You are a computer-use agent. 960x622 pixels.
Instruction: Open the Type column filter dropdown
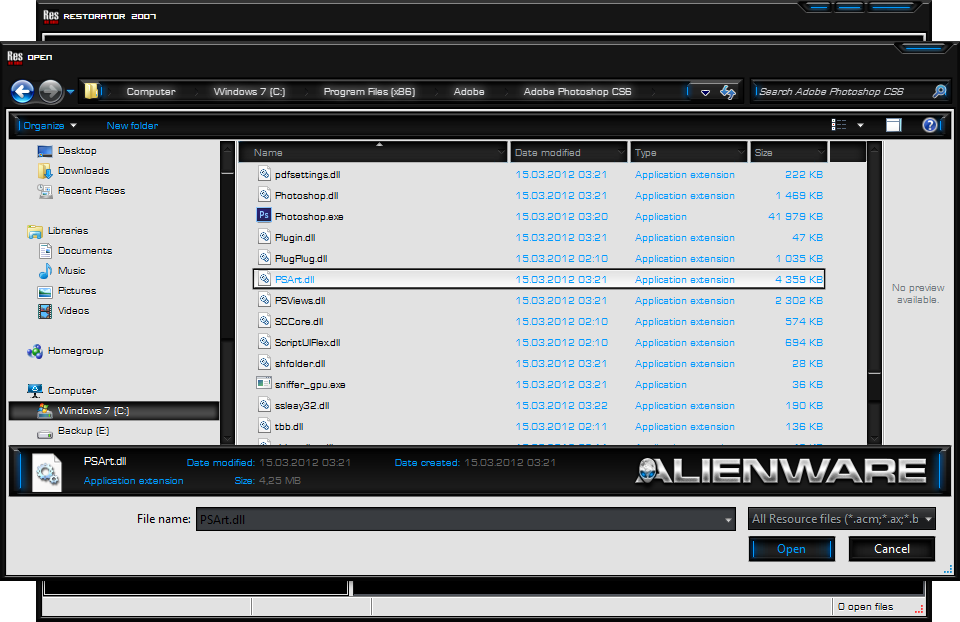point(741,152)
